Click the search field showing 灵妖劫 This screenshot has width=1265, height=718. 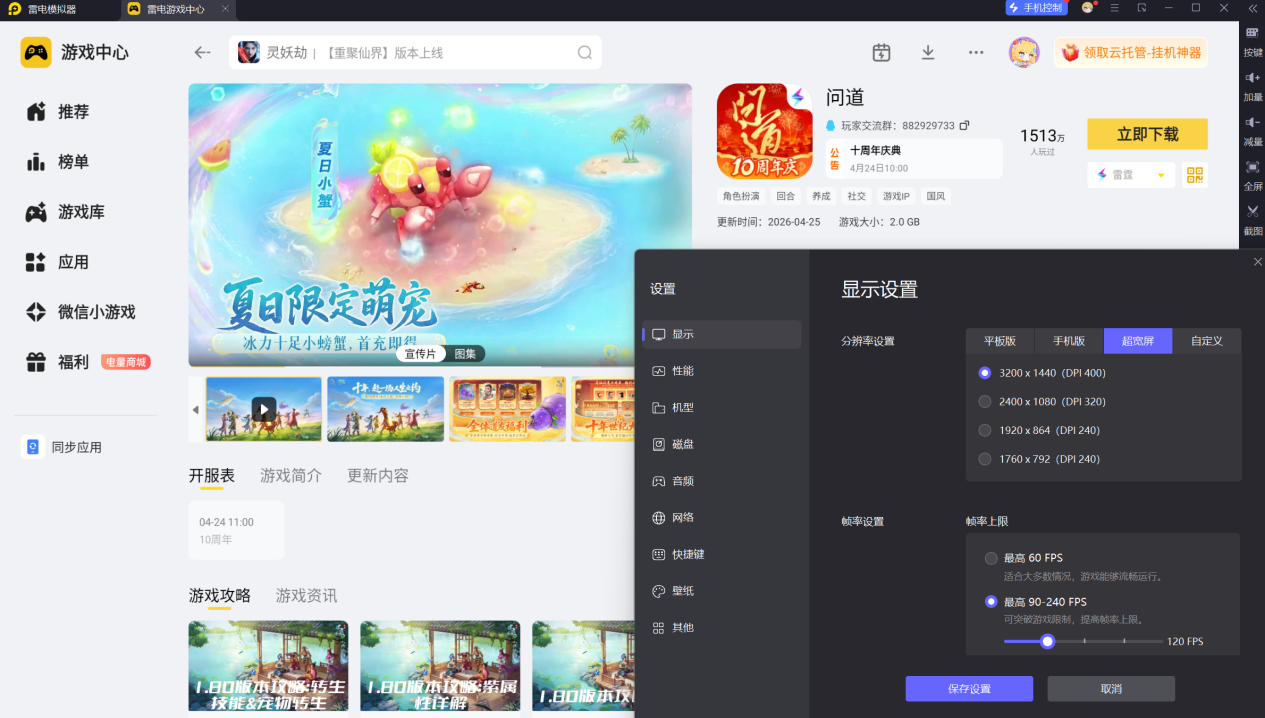(415, 53)
